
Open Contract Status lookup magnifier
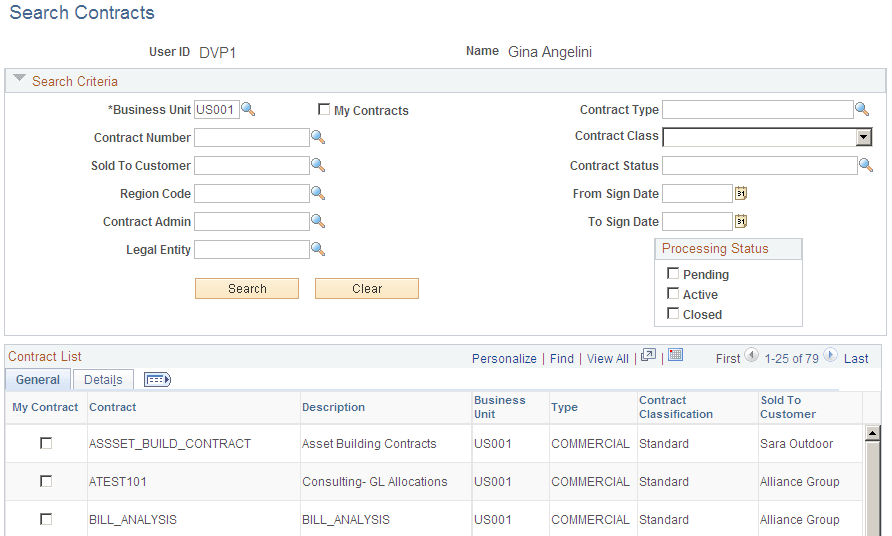(x=866, y=165)
